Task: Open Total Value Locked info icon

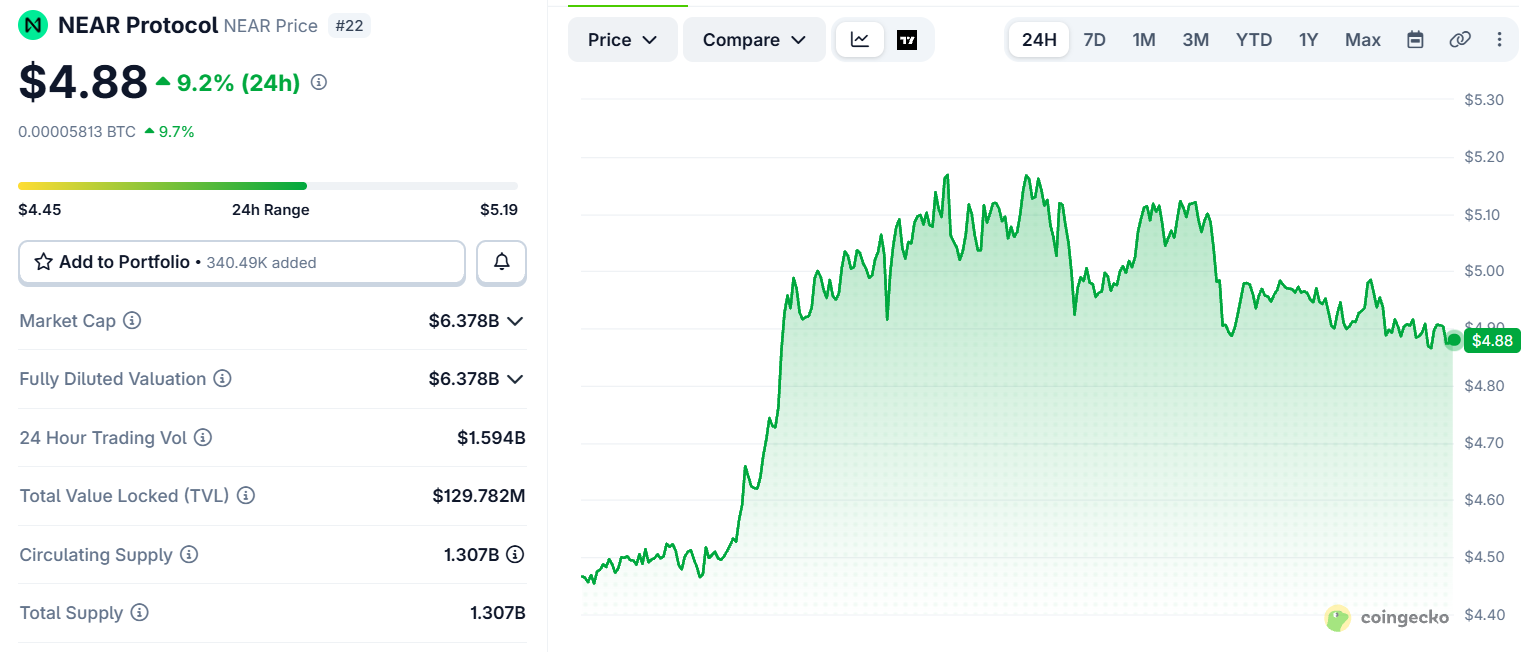Action: (x=246, y=495)
